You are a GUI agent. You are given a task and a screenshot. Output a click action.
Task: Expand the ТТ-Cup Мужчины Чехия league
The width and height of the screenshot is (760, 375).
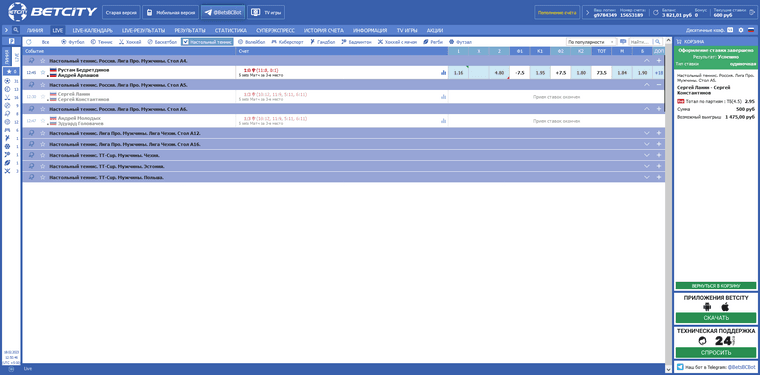pyautogui.click(x=647, y=156)
